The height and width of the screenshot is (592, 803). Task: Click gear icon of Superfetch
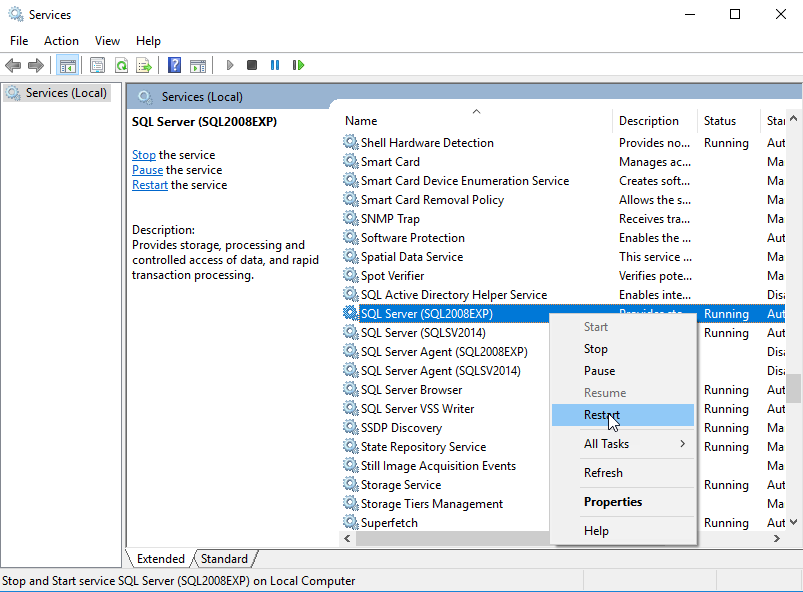point(350,522)
